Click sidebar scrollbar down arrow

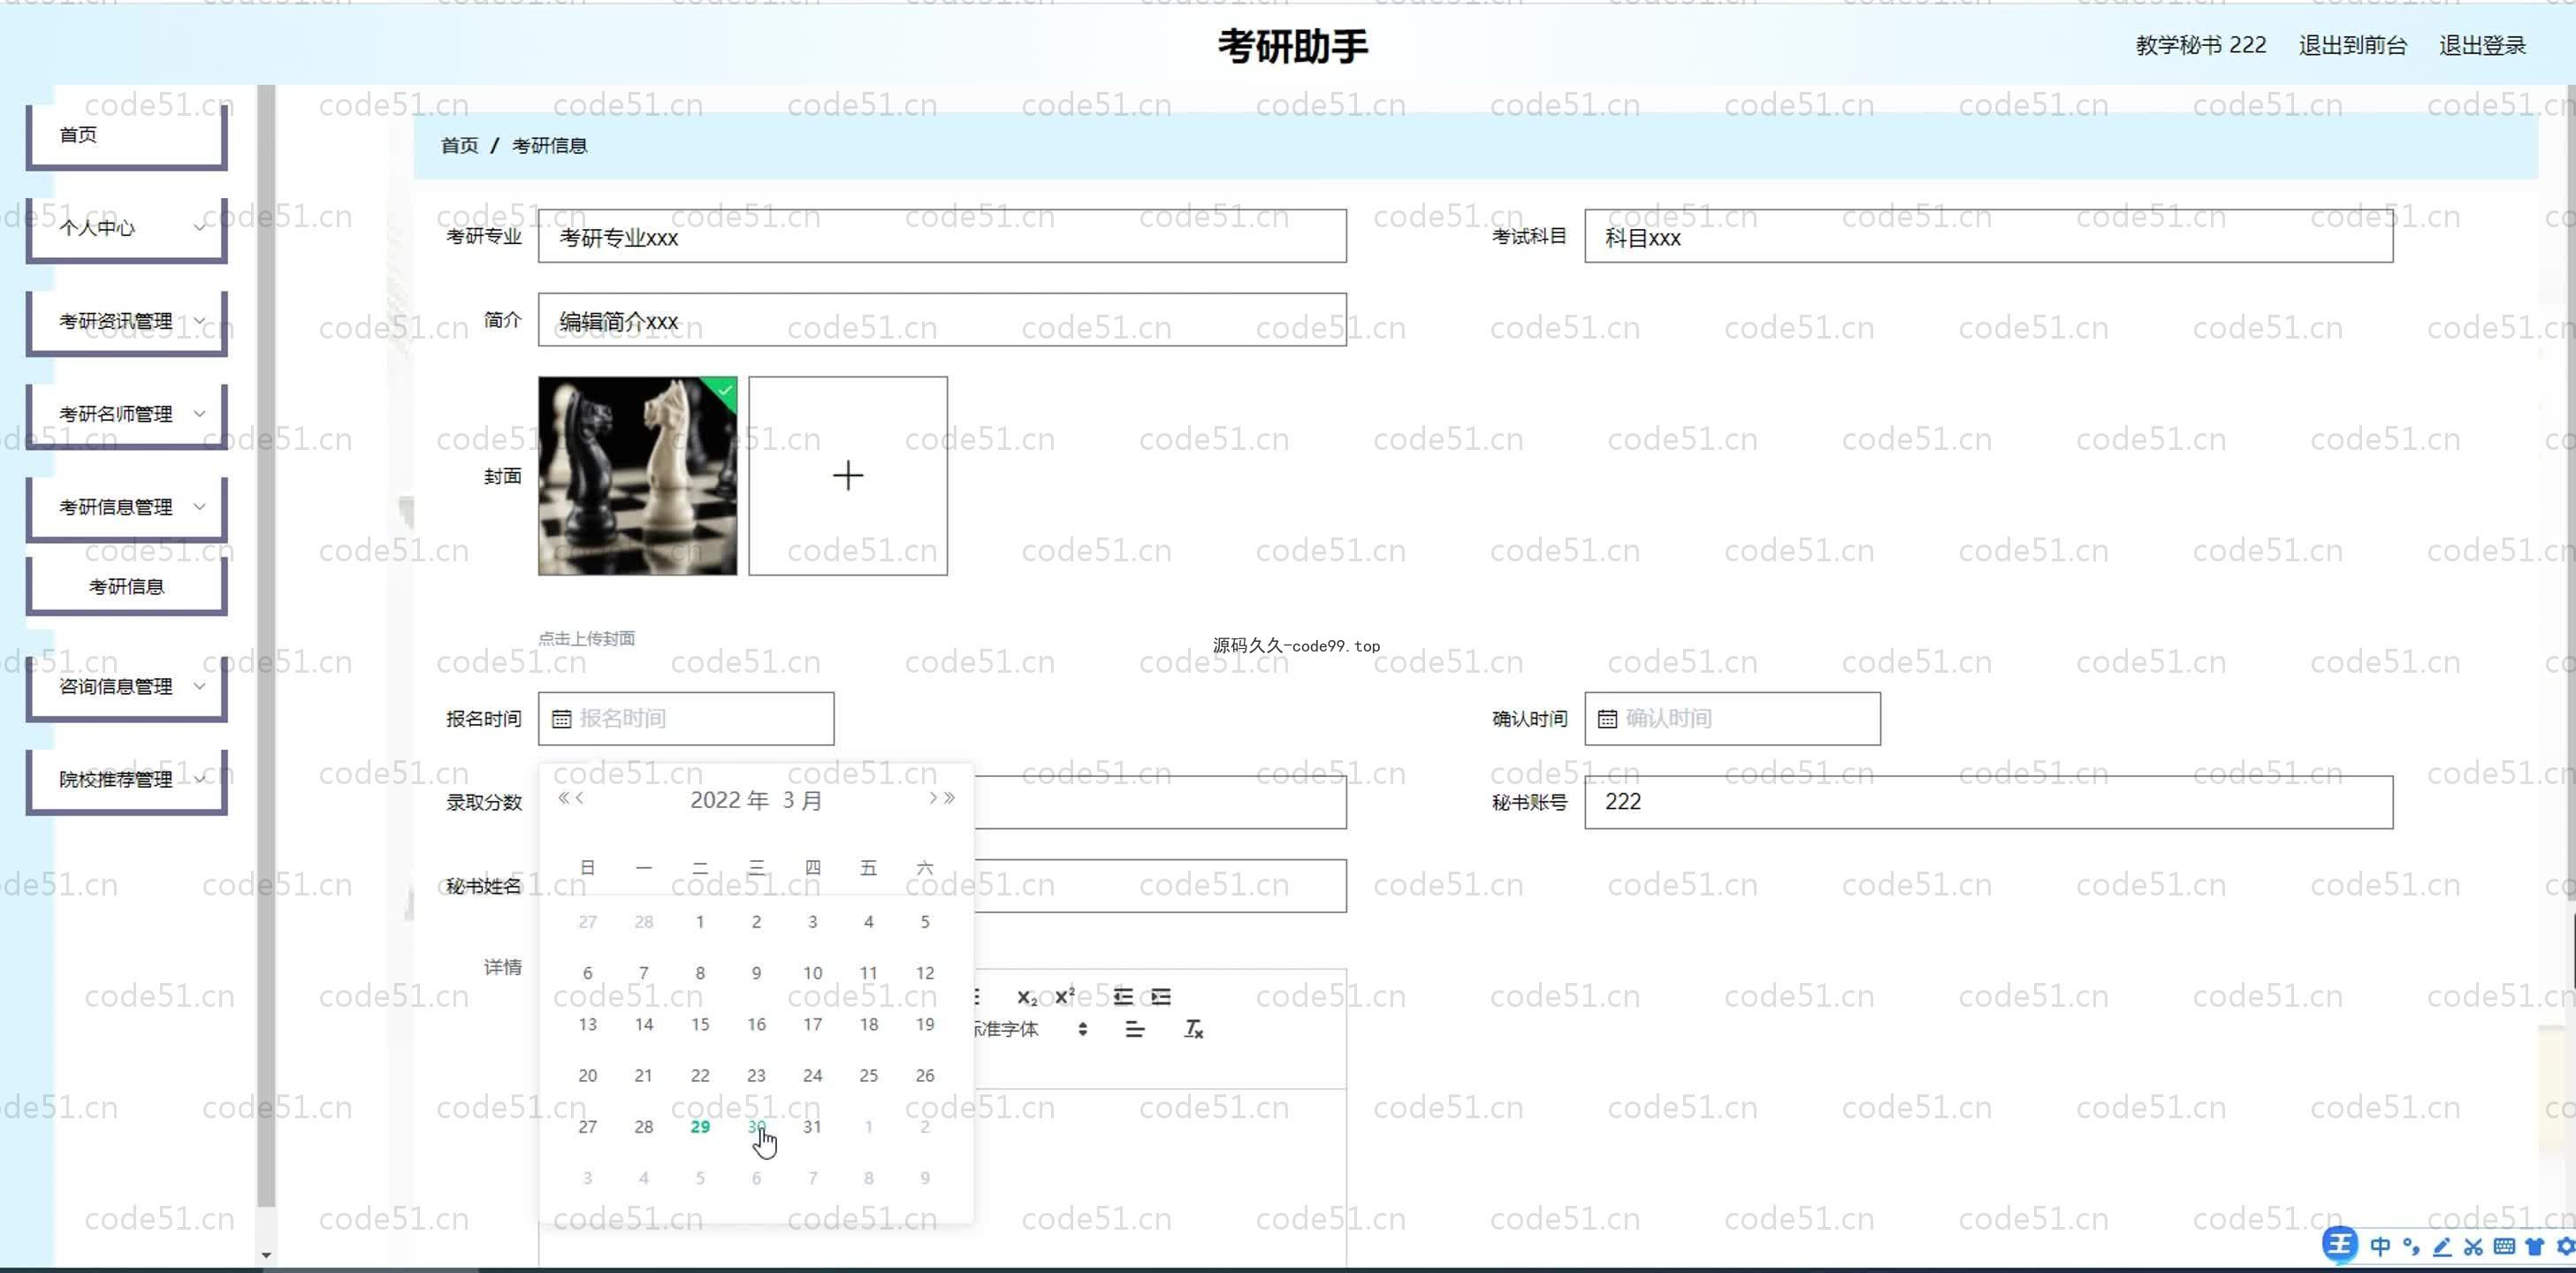tap(266, 1255)
